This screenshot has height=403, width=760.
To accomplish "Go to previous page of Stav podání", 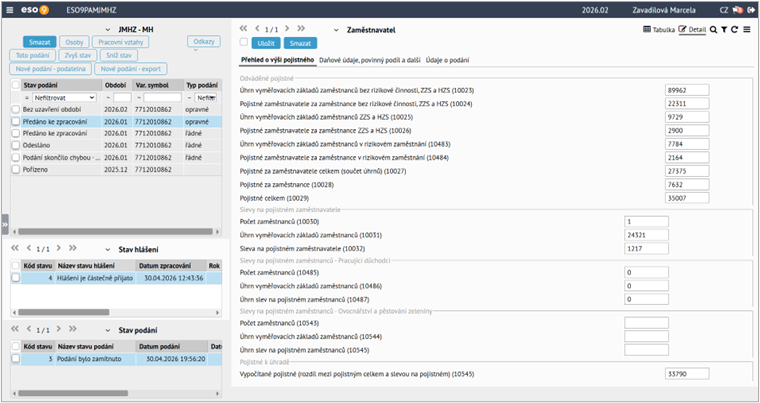I will (29, 329).
